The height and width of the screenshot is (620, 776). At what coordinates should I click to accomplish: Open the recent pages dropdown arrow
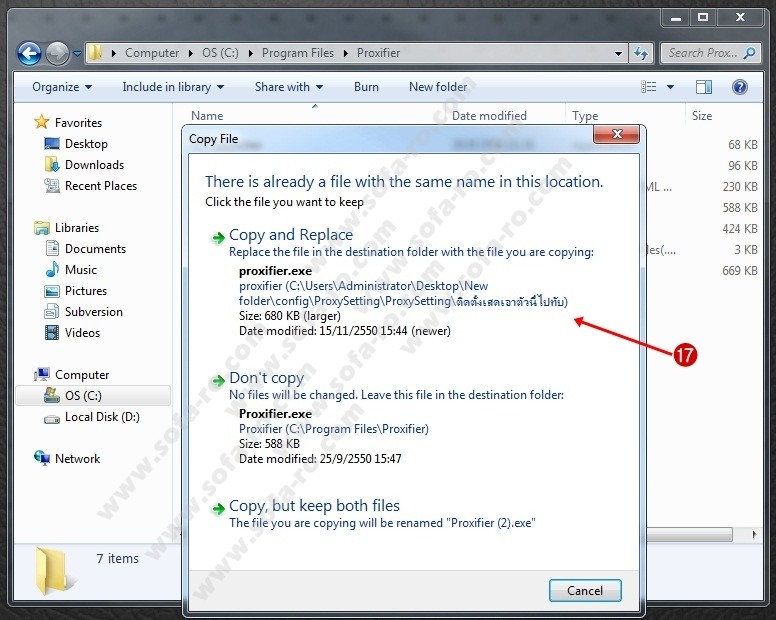(x=77, y=53)
